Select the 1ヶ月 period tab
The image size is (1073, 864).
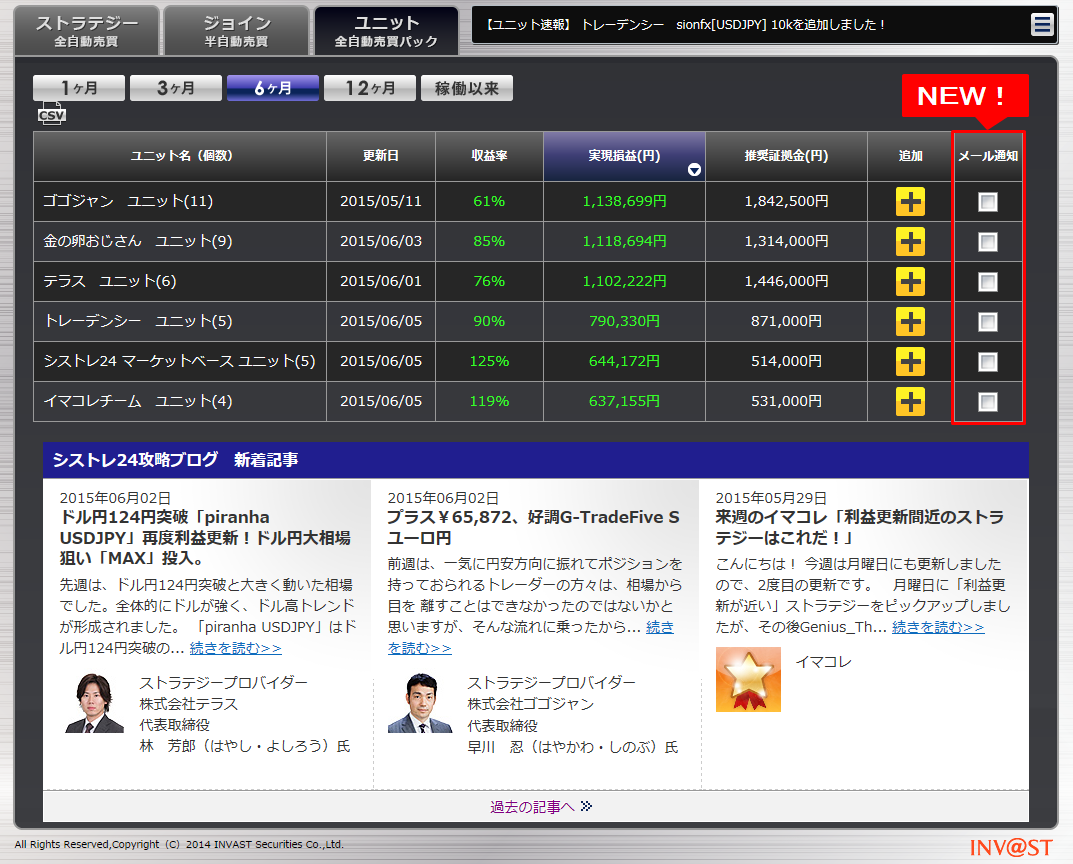(x=79, y=88)
